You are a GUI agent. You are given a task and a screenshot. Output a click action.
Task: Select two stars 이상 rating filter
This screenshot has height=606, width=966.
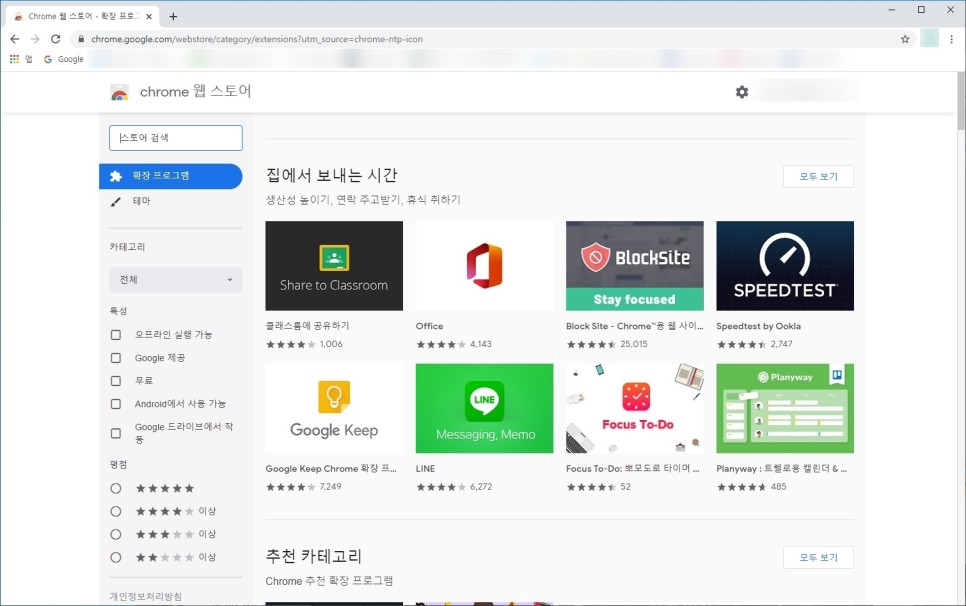pyautogui.click(x=116, y=557)
